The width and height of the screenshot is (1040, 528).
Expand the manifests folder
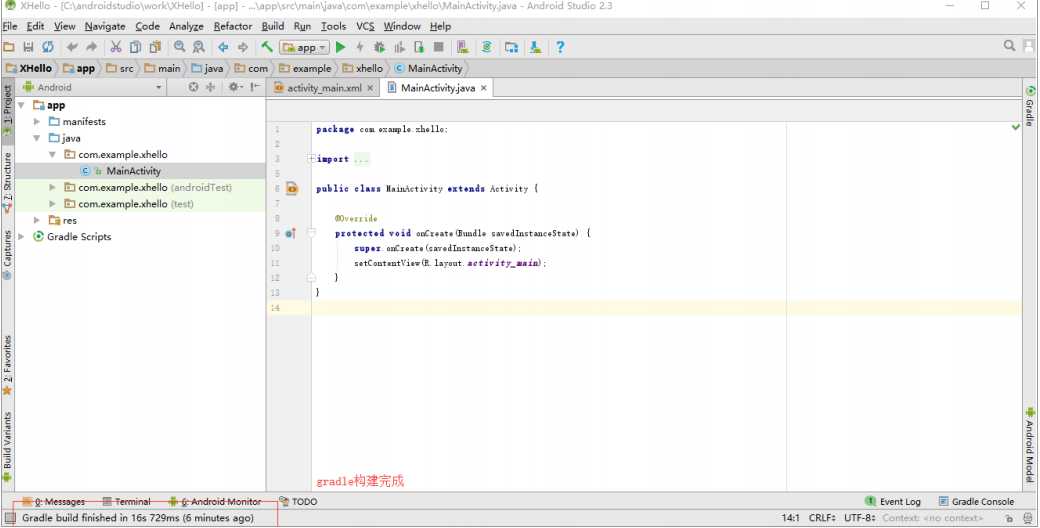point(37,121)
